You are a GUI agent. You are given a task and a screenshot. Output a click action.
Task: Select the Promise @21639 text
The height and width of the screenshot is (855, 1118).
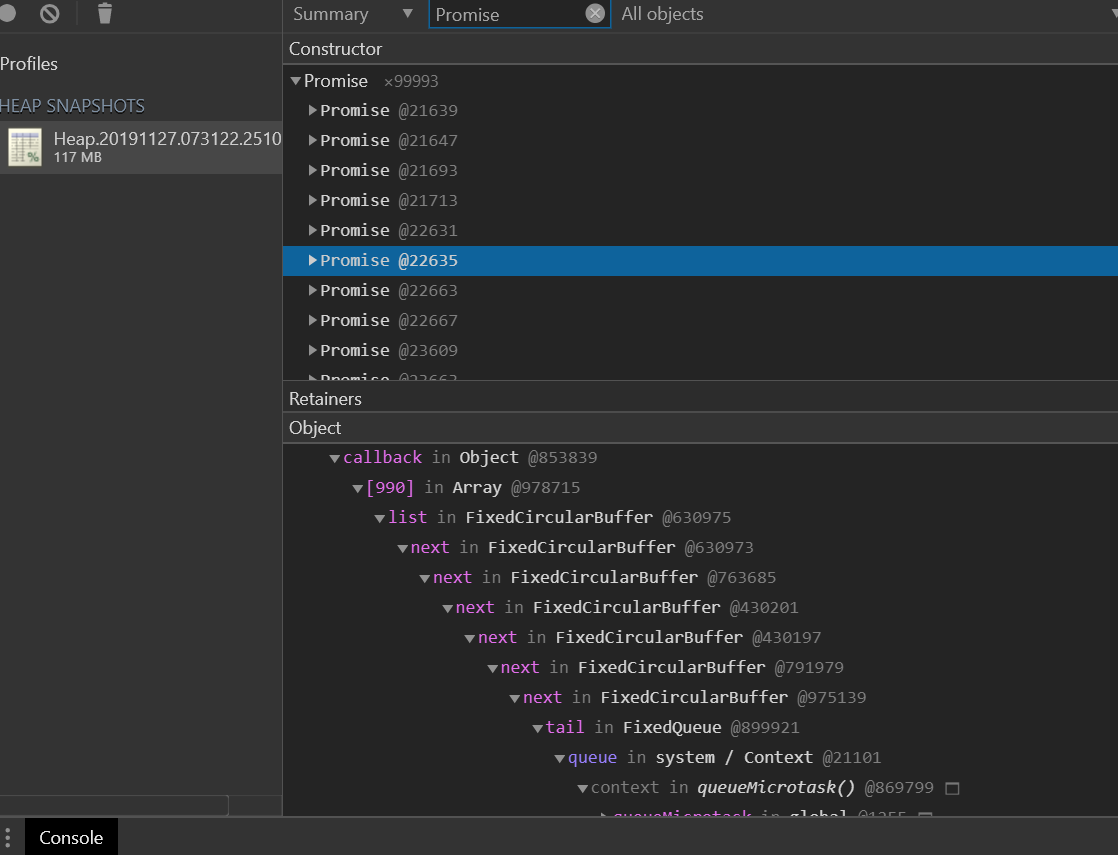tap(389, 111)
